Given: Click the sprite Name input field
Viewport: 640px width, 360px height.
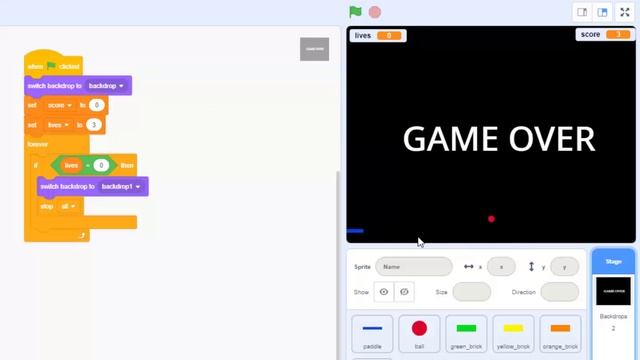Looking at the screenshot, I should [414, 267].
